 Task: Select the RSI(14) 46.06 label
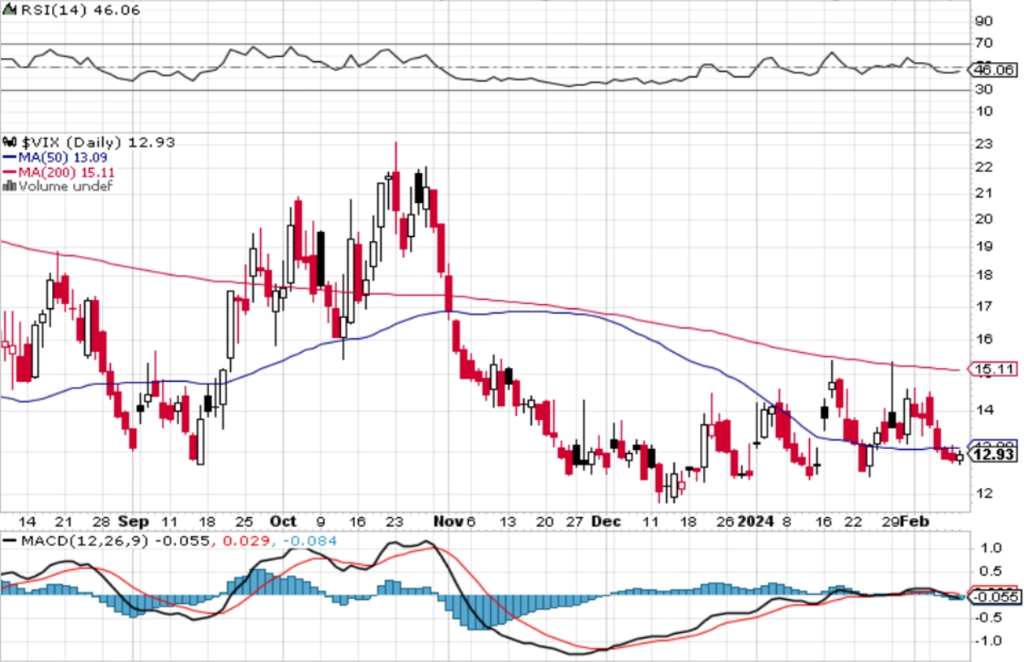click(x=80, y=10)
